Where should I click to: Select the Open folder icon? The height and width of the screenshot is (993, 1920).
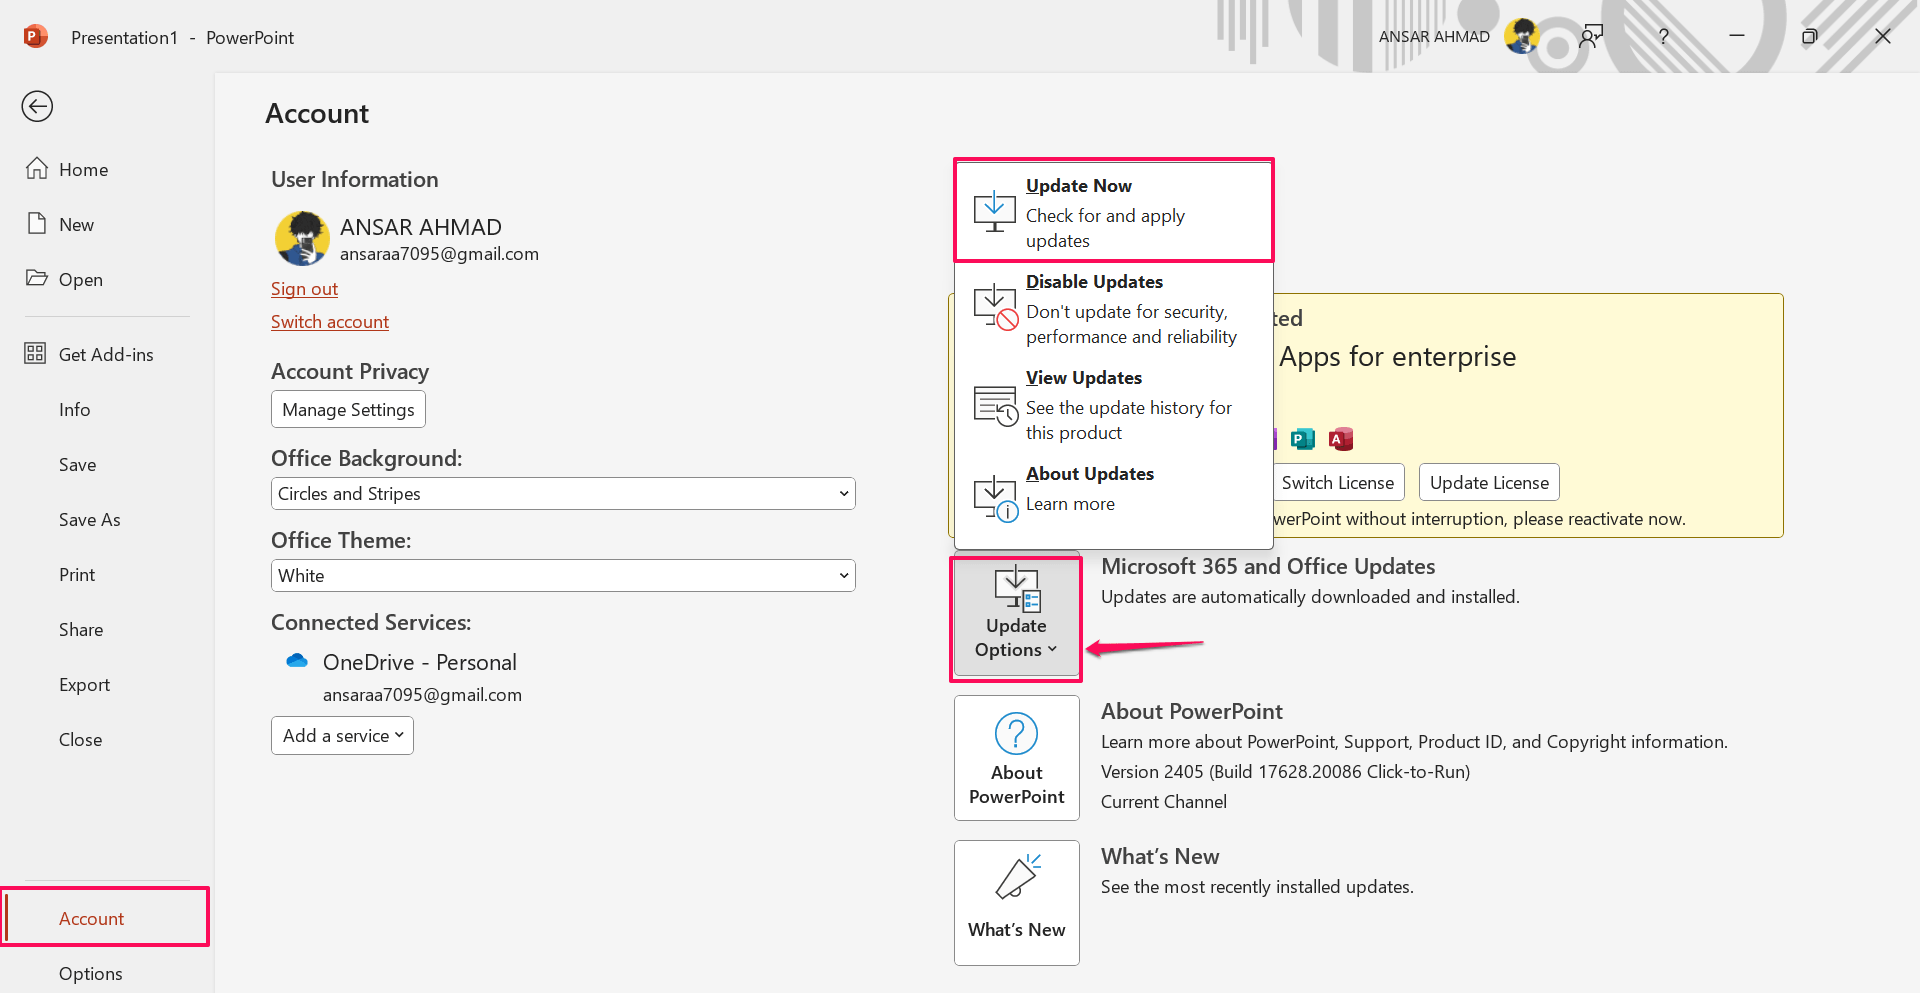[37, 278]
